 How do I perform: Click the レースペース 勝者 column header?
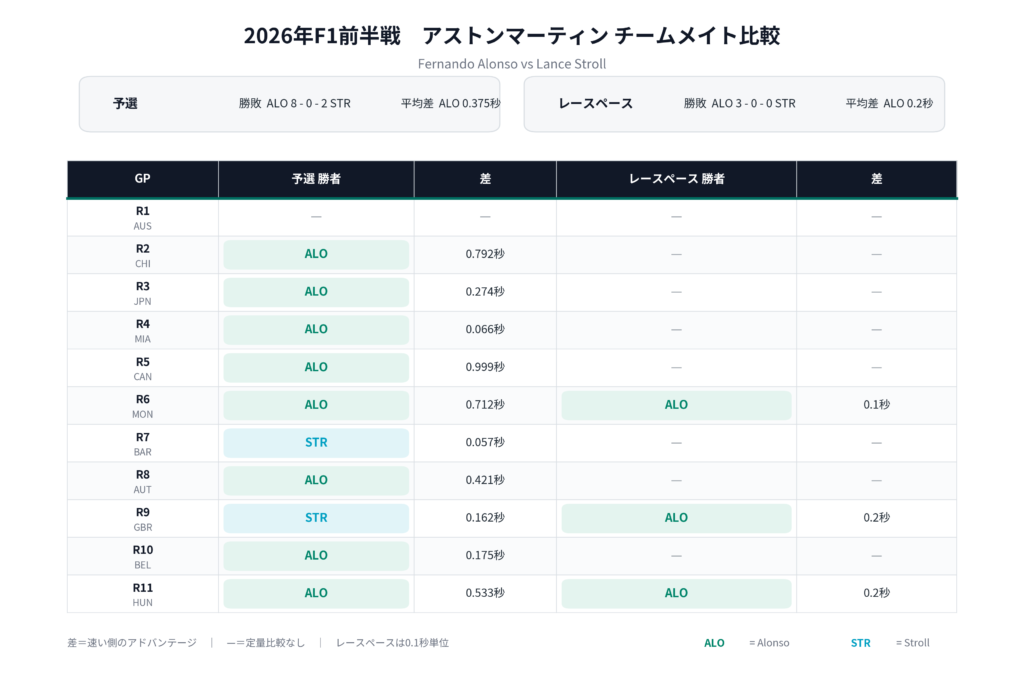tap(677, 178)
